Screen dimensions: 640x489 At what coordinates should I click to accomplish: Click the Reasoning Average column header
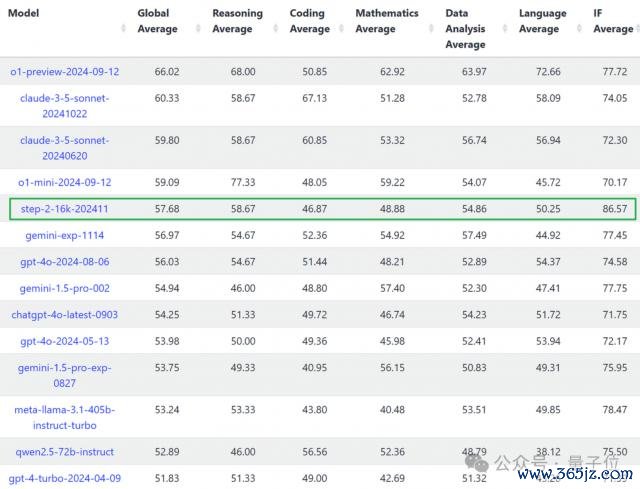click(x=238, y=21)
